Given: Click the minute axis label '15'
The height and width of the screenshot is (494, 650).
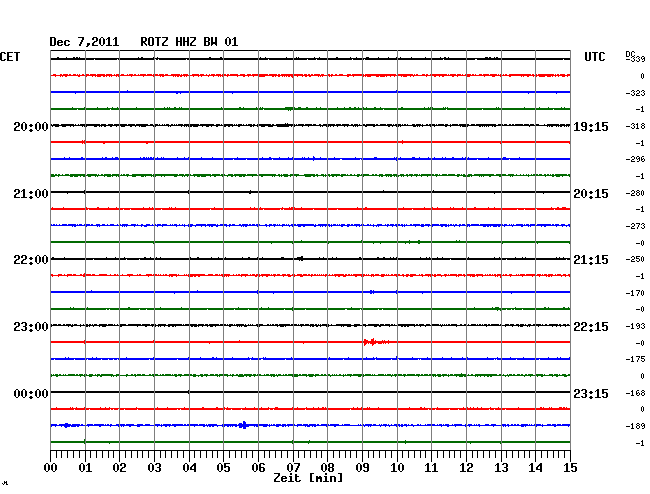Looking at the screenshot, I should (x=570, y=468).
